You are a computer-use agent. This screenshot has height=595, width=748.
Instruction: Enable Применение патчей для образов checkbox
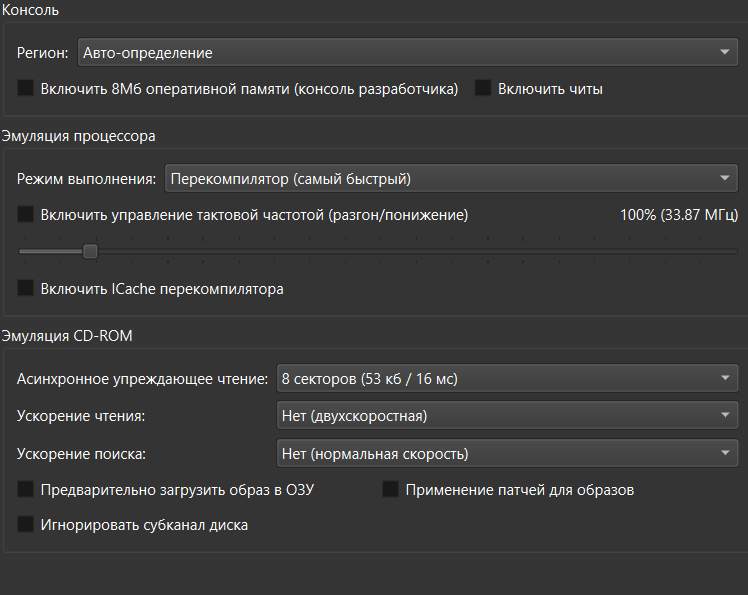[x=390, y=490]
